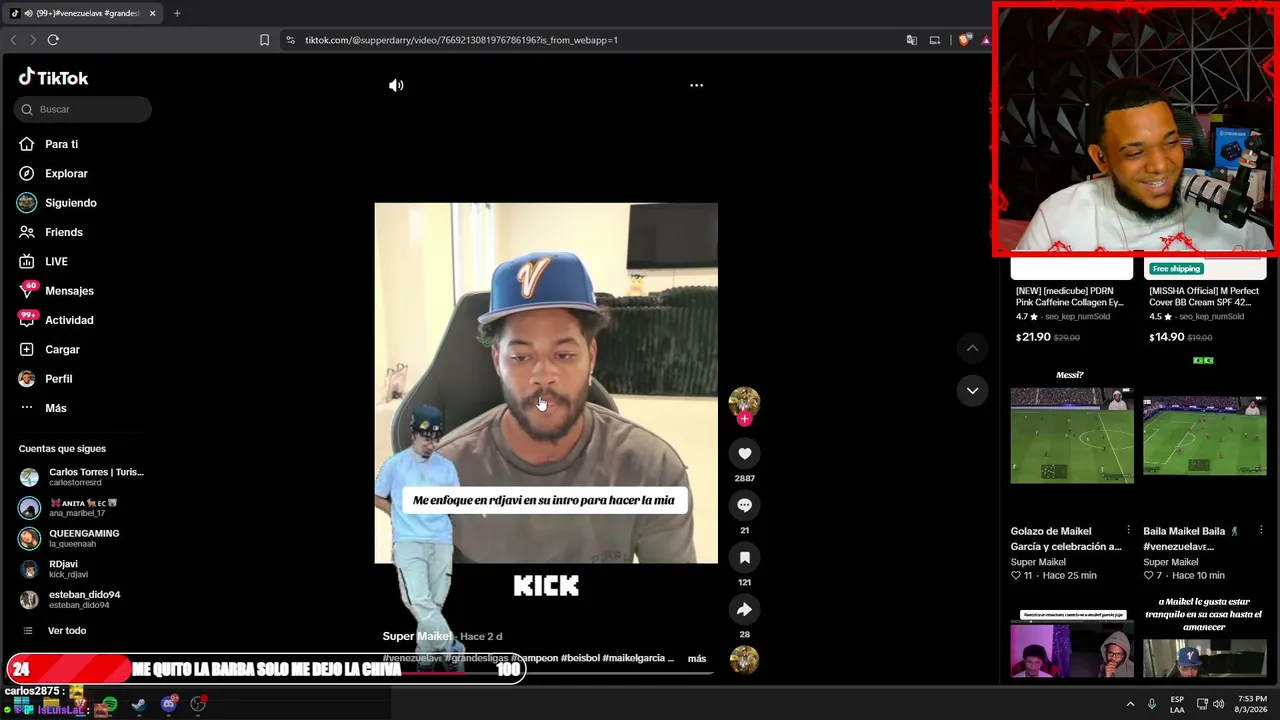Open the 'le gusta estar tranquilo' video thumbnail
Image resolution: width=1280 pixels, height=720 pixels.
1205,636
